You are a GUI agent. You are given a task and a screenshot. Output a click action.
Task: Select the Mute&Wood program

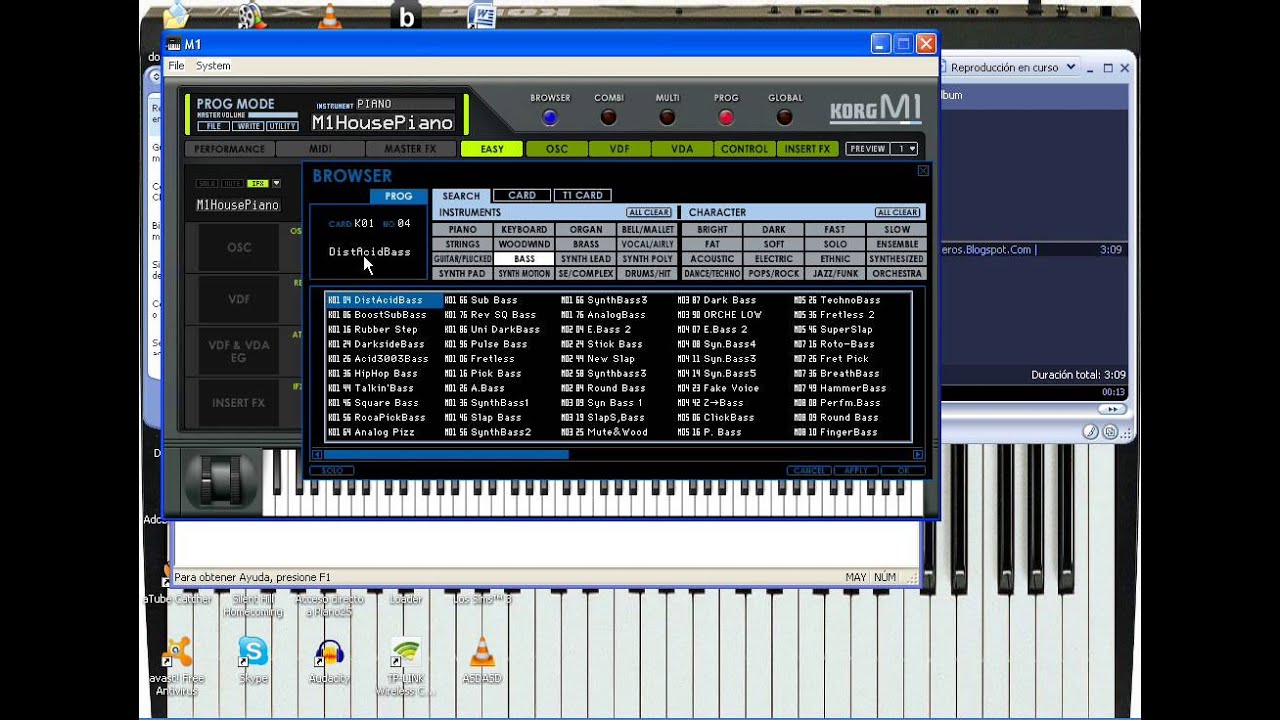(617, 432)
